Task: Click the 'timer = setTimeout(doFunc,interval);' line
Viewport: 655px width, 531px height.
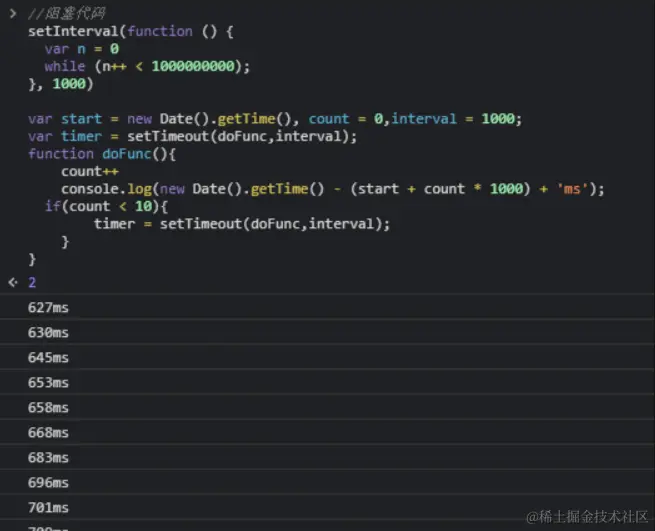Action: (242, 224)
